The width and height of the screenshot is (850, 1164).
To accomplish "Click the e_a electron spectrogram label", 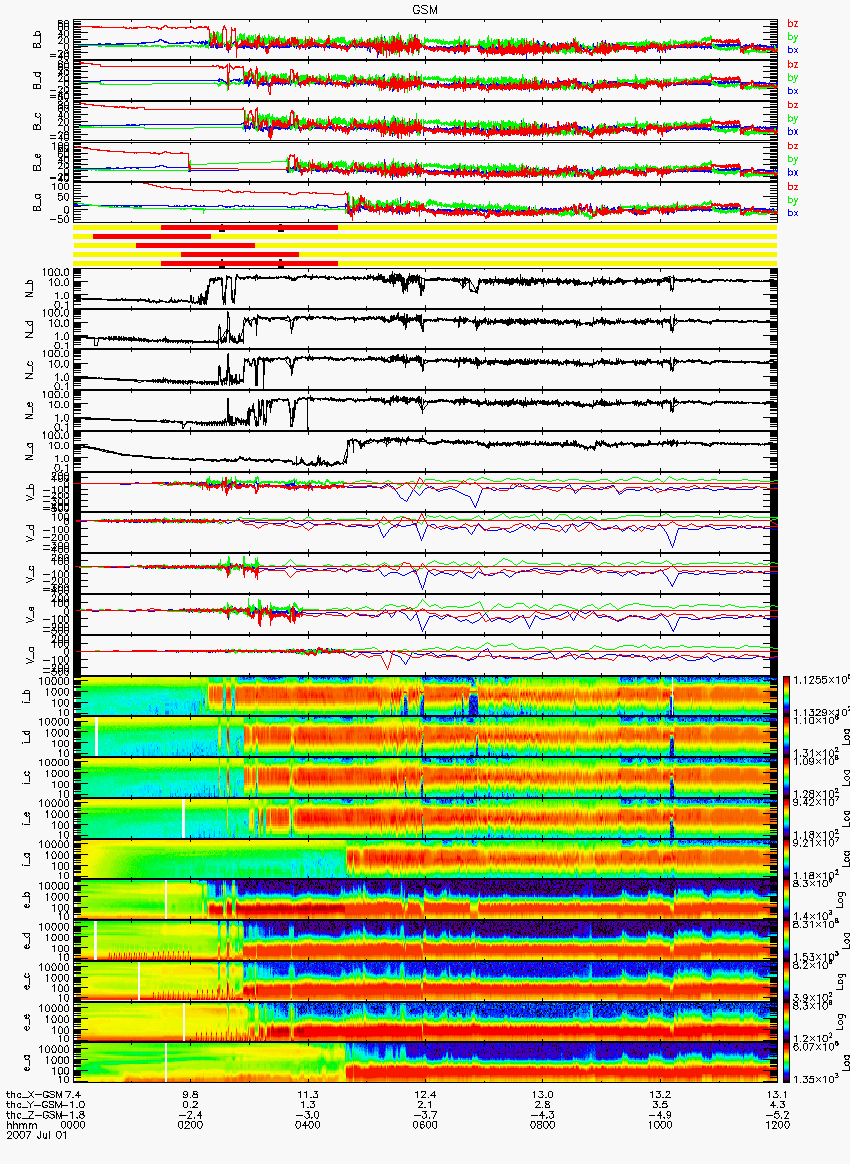I will 26,1062.
